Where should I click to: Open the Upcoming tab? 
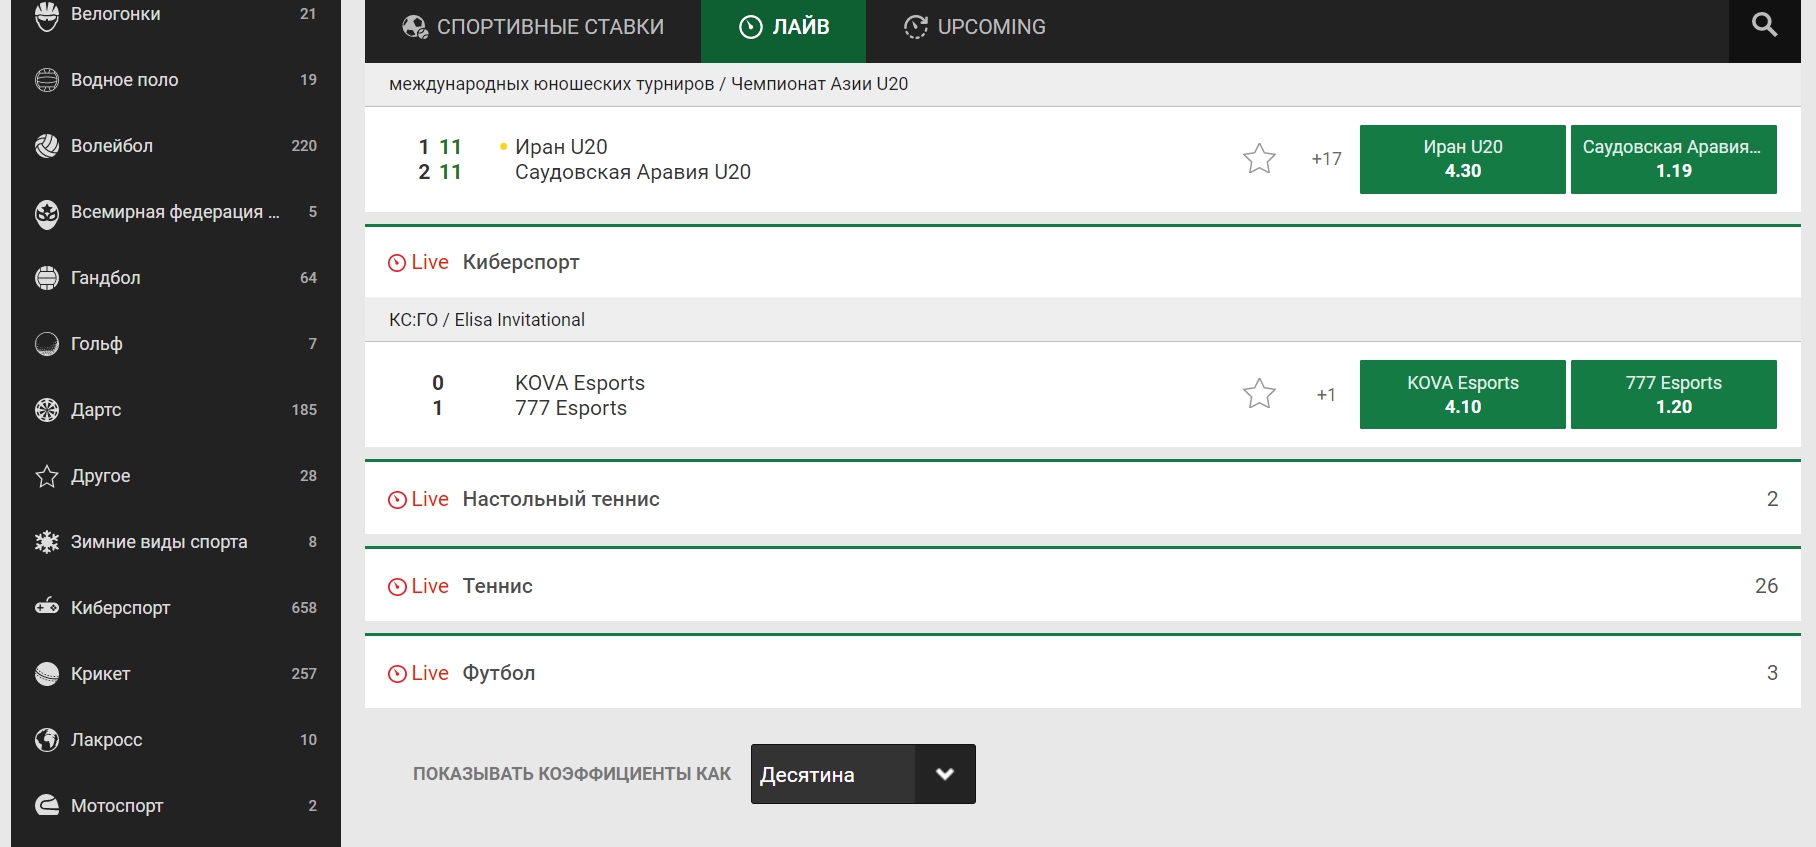coord(975,27)
